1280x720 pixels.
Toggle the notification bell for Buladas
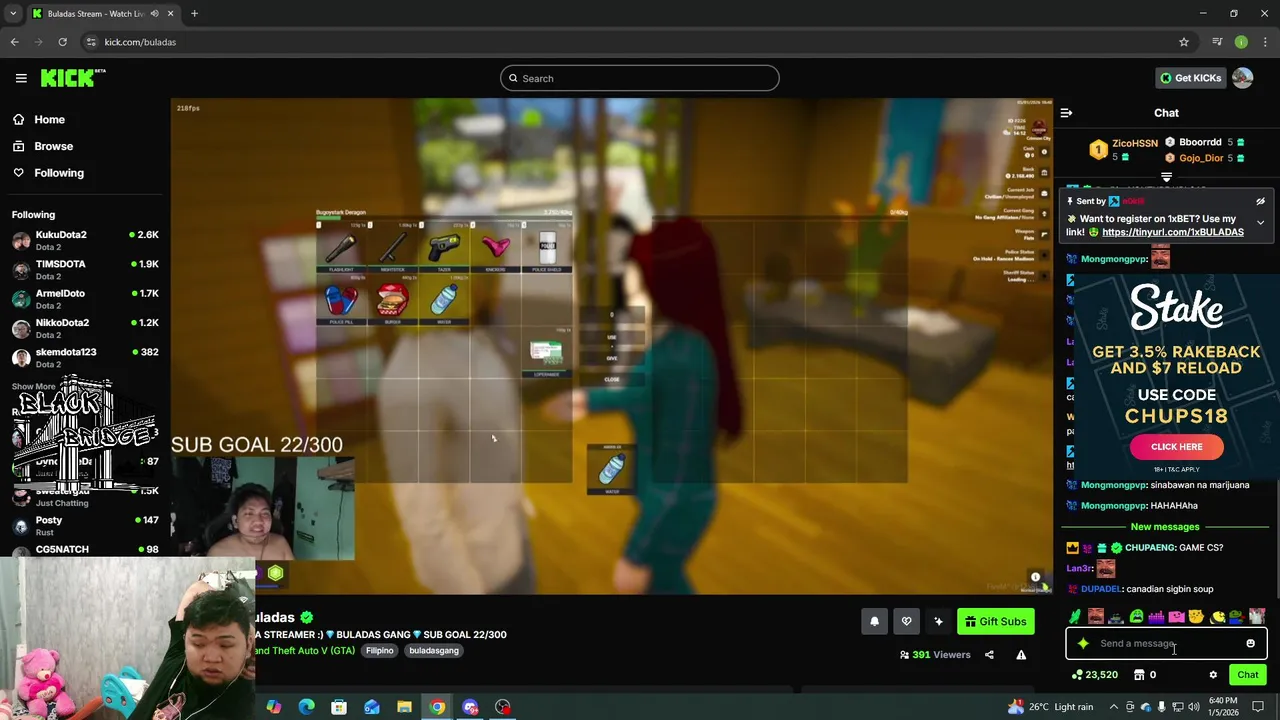coord(874,622)
